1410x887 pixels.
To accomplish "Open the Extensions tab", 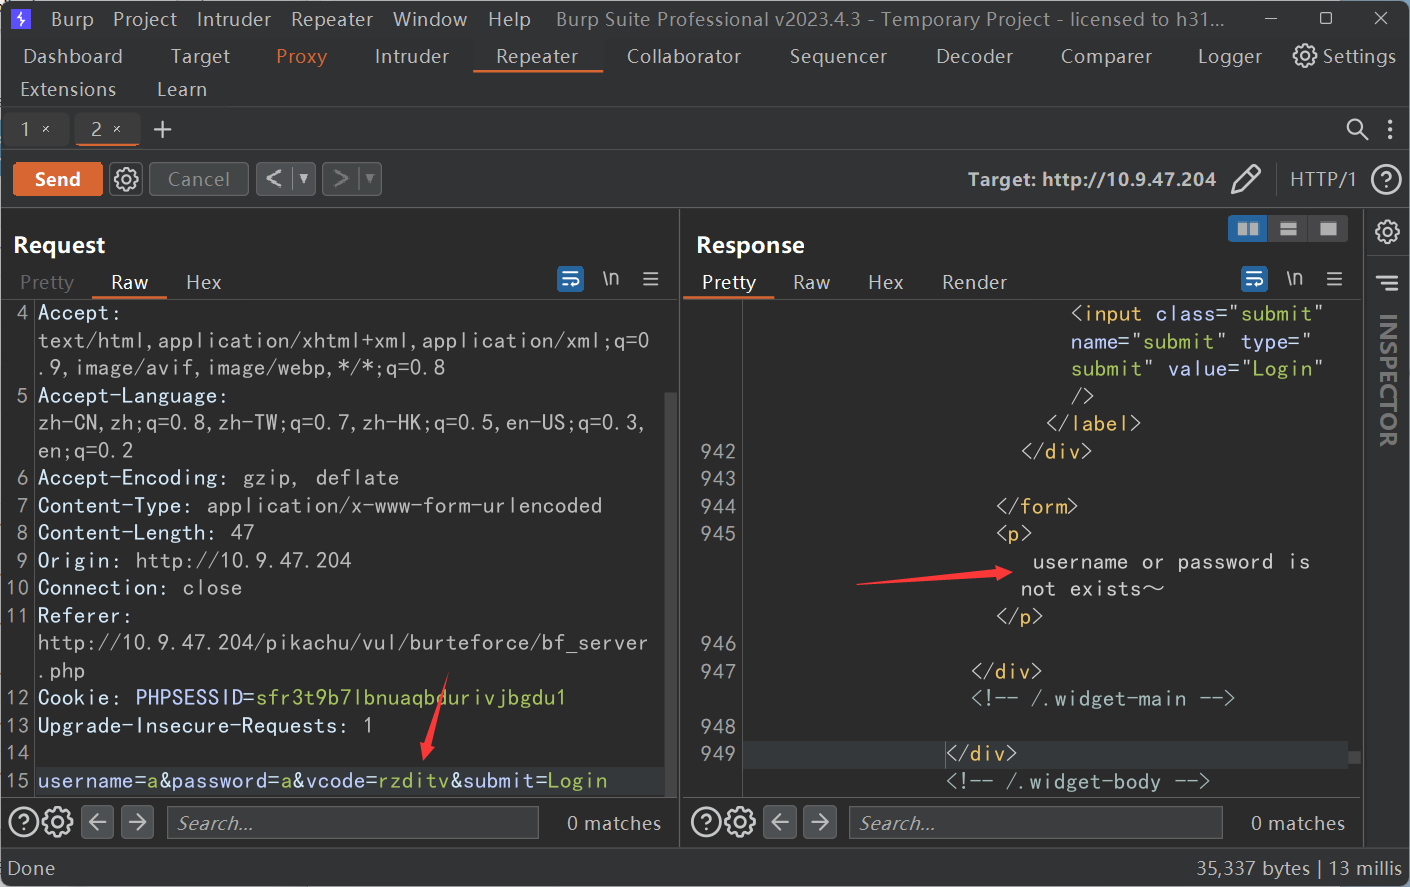I will coord(68,89).
